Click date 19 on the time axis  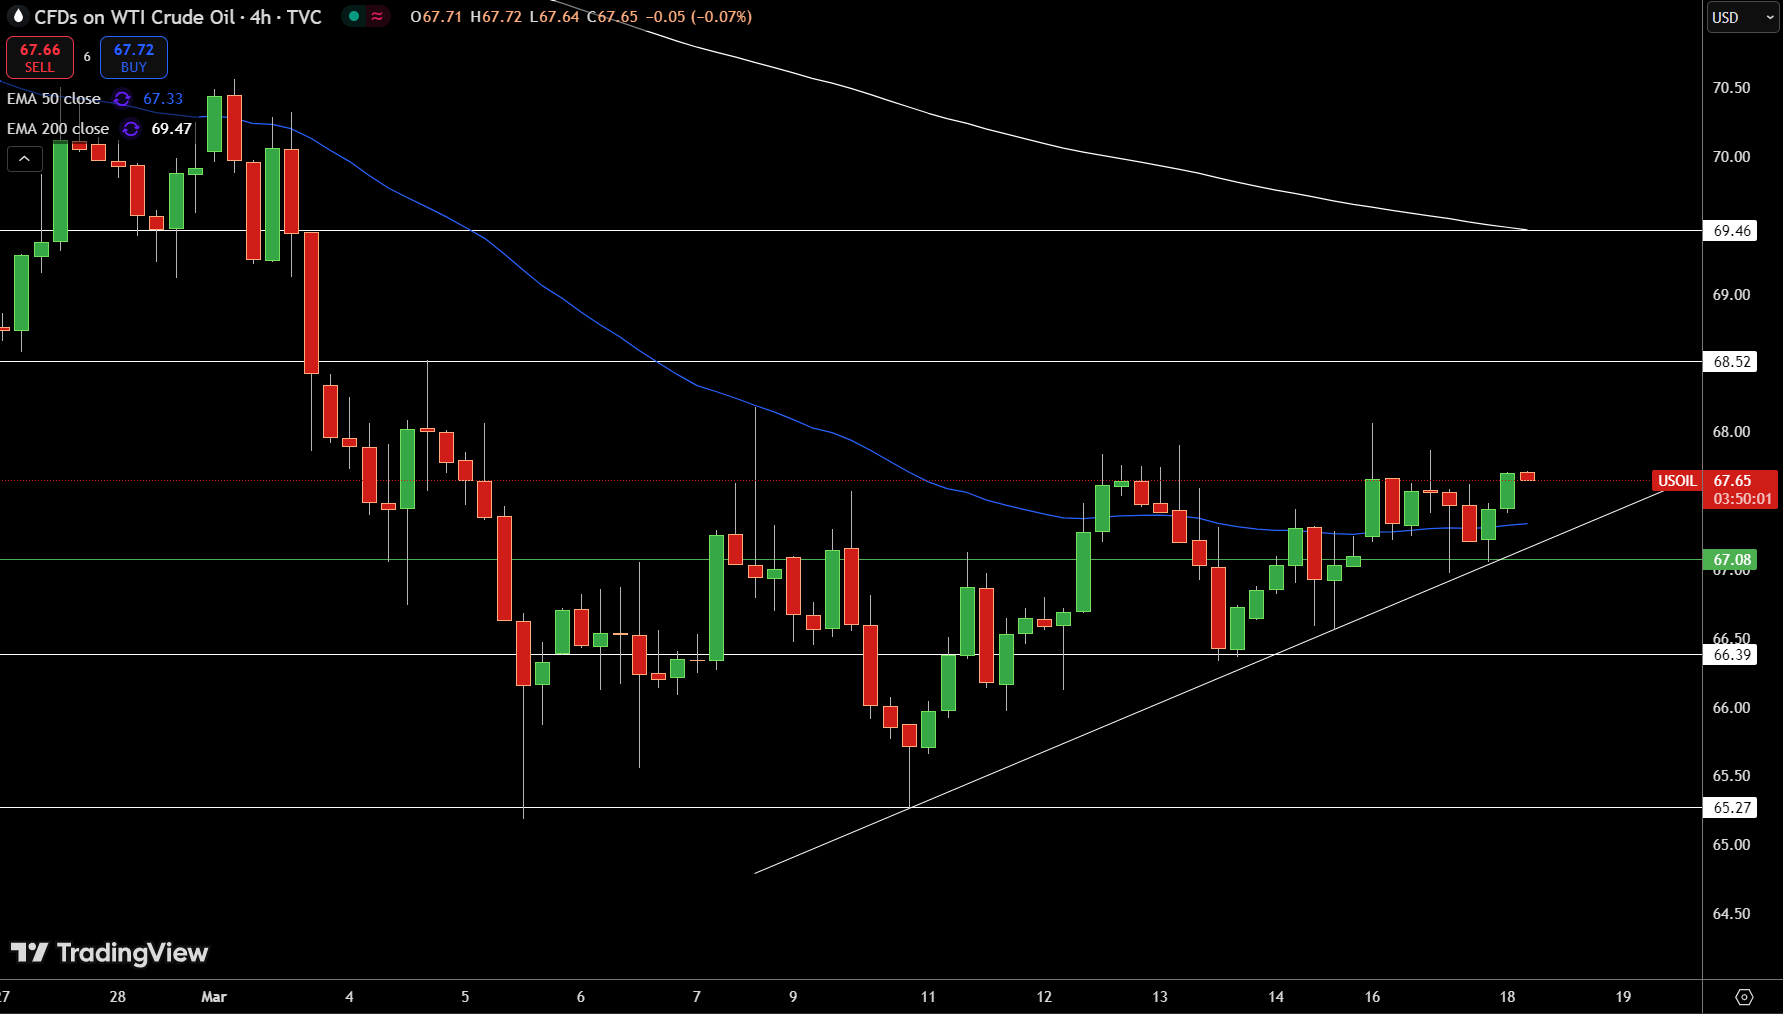pyautogui.click(x=1623, y=997)
